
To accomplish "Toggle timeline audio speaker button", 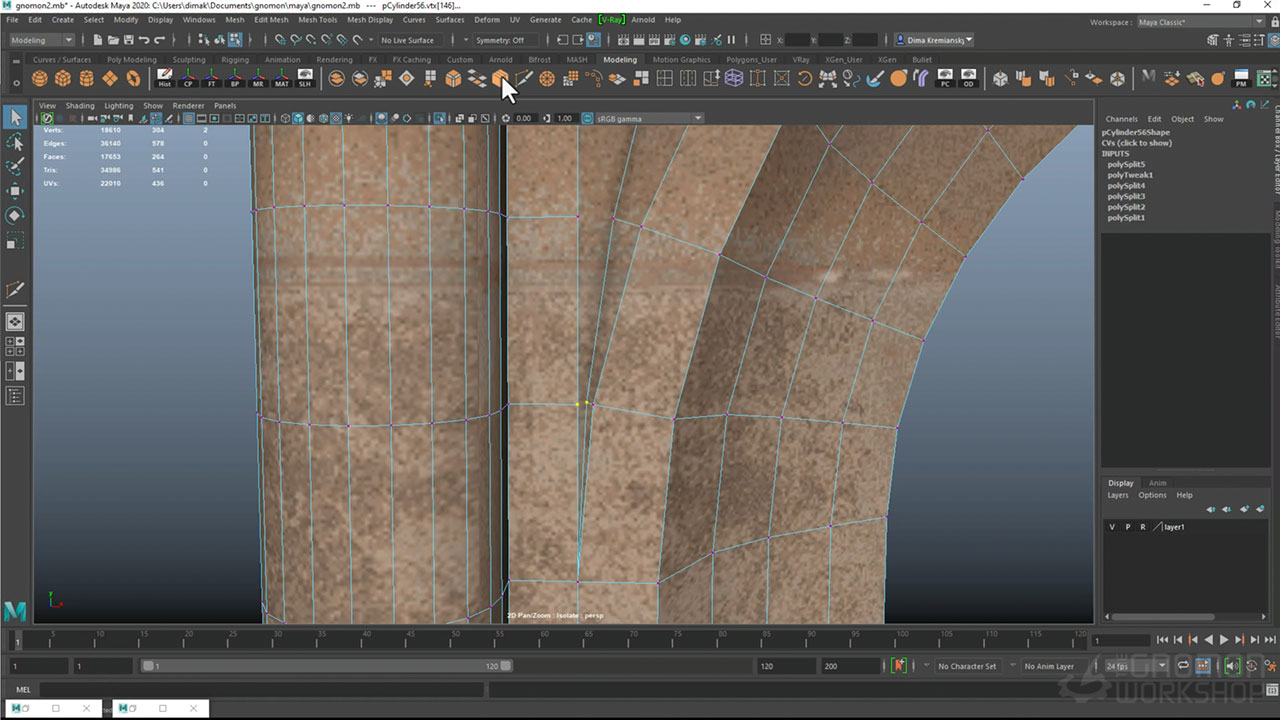I will point(1232,666).
